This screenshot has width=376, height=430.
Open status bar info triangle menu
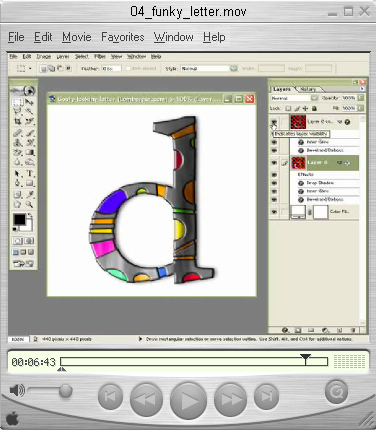140,339
